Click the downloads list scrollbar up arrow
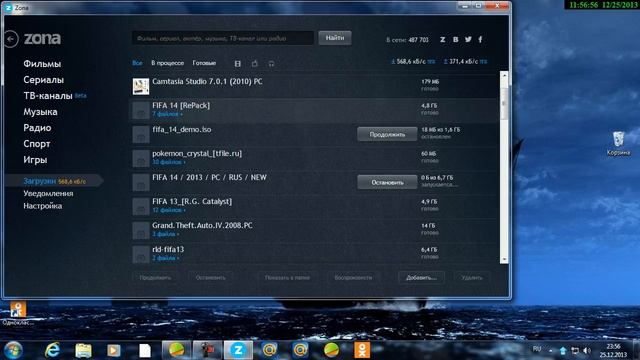The width and height of the screenshot is (640, 360). point(504,76)
